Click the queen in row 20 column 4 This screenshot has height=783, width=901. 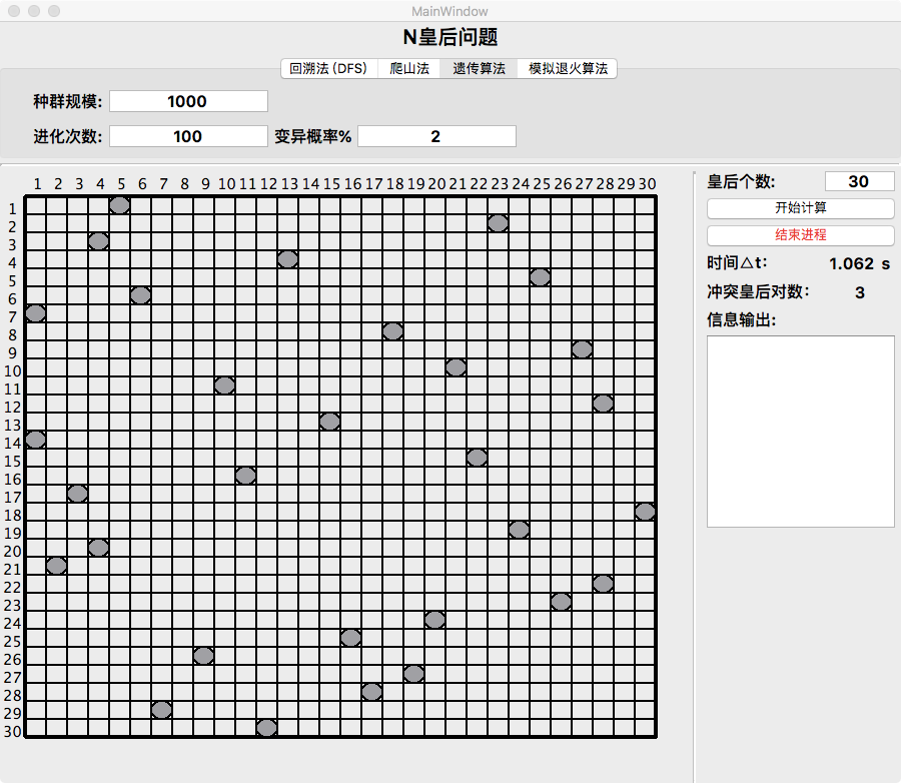point(98,547)
